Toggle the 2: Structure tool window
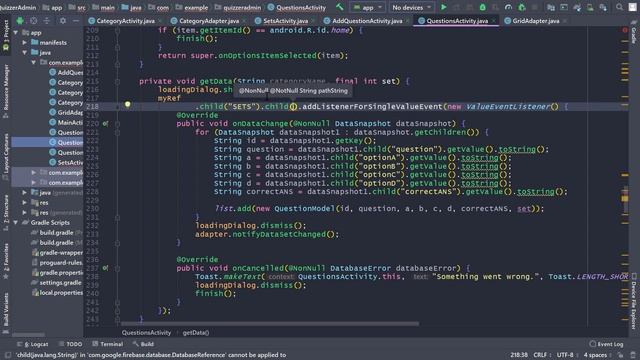Image resolution: width=640 pixels, height=360 pixels. [x=6, y=212]
